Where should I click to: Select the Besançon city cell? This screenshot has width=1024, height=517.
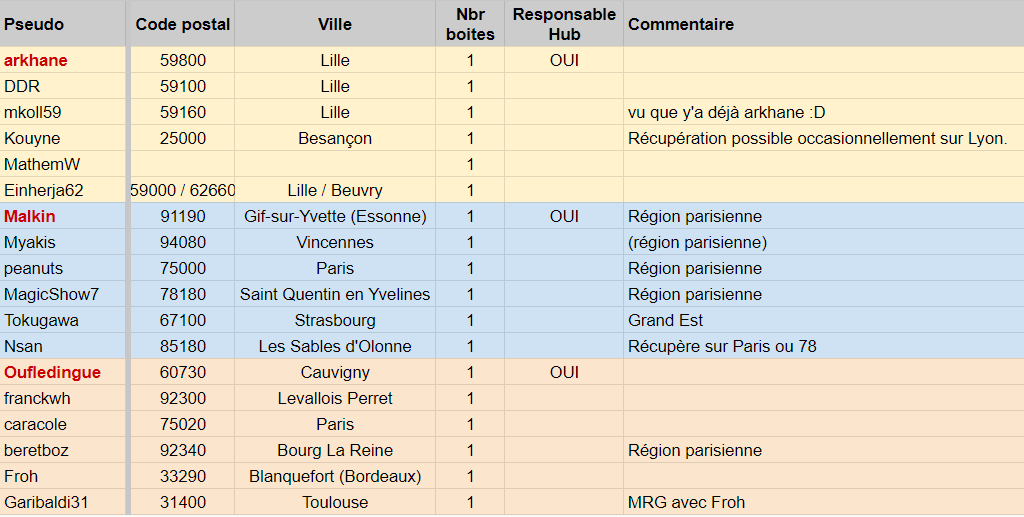[335, 138]
